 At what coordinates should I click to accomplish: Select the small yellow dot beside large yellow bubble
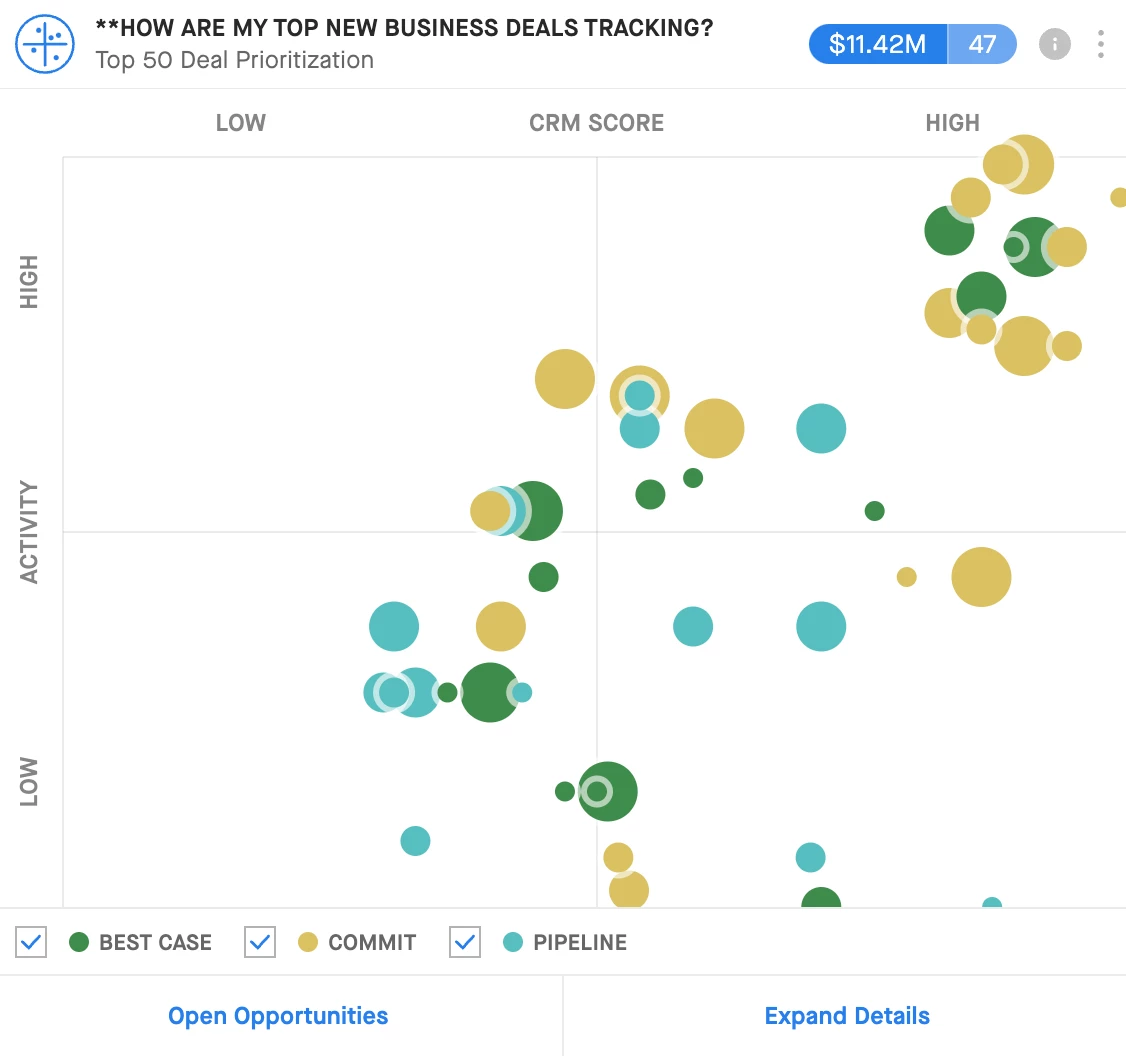point(906,576)
